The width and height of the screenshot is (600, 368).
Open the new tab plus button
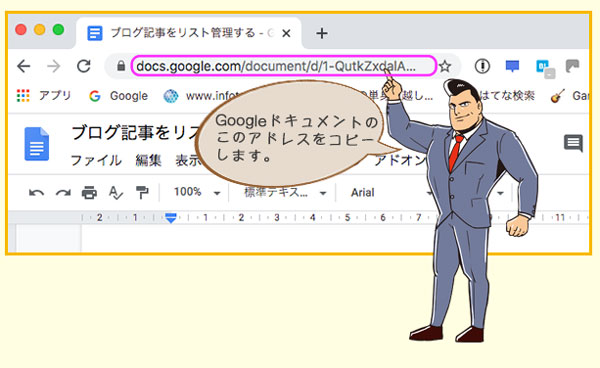coord(321,33)
